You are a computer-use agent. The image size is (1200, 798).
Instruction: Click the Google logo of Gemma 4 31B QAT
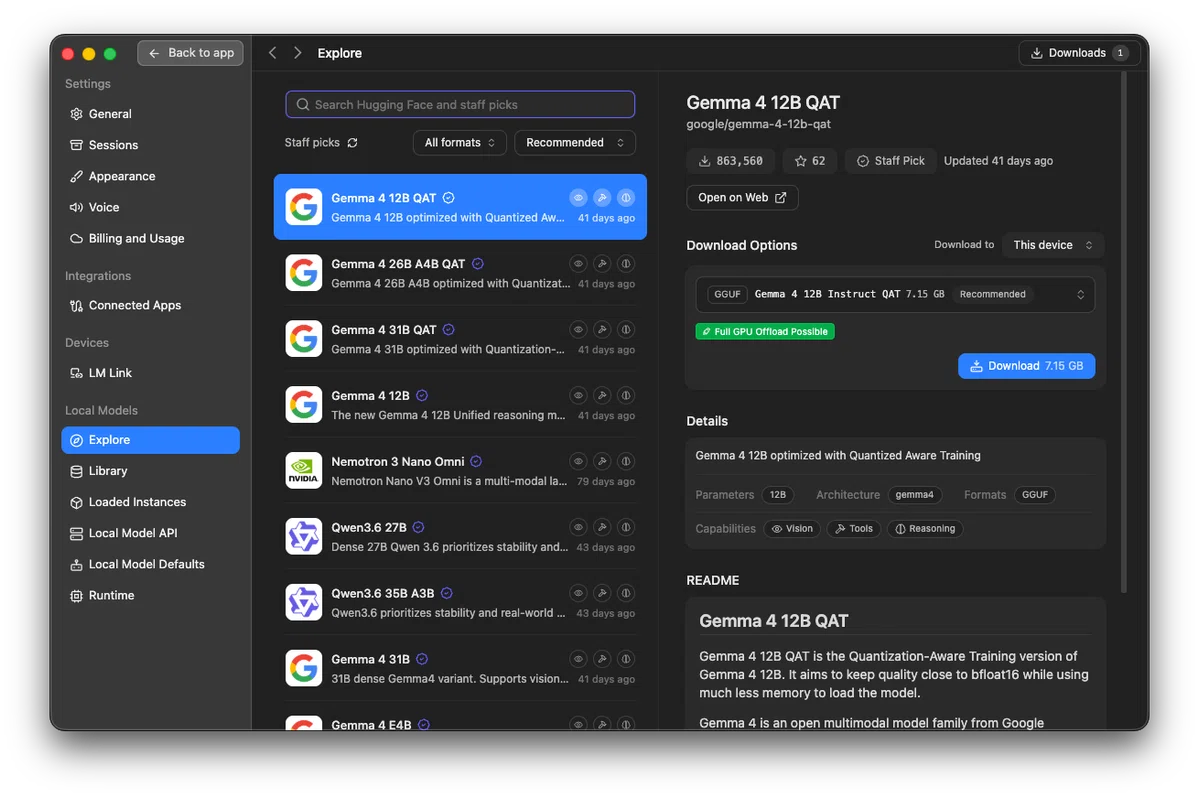tap(304, 339)
